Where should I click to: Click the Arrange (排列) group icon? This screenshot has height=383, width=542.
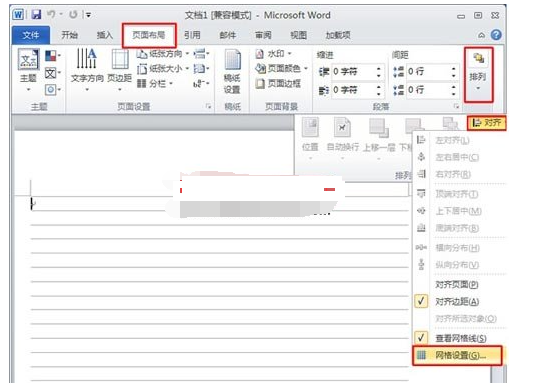click(x=478, y=75)
